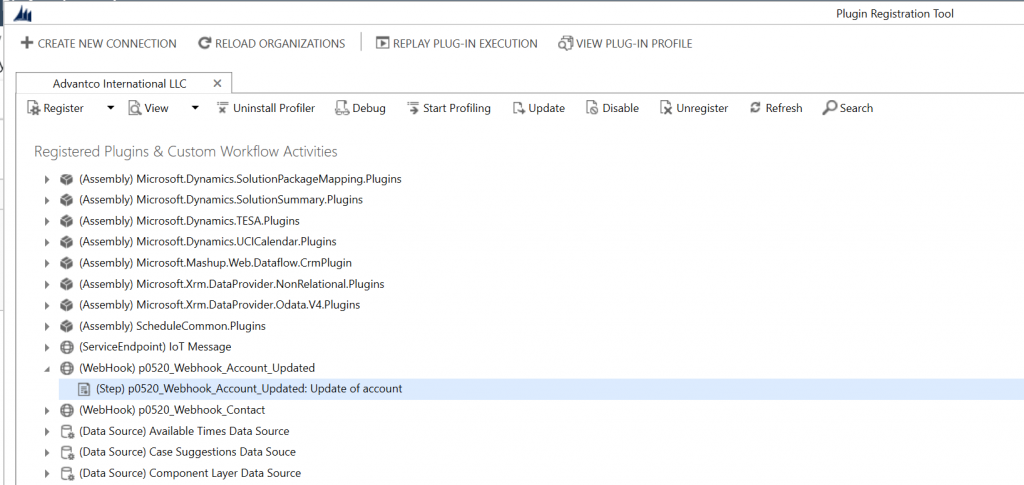Disable the selected step

pyautogui.click(x=612, y=108)
